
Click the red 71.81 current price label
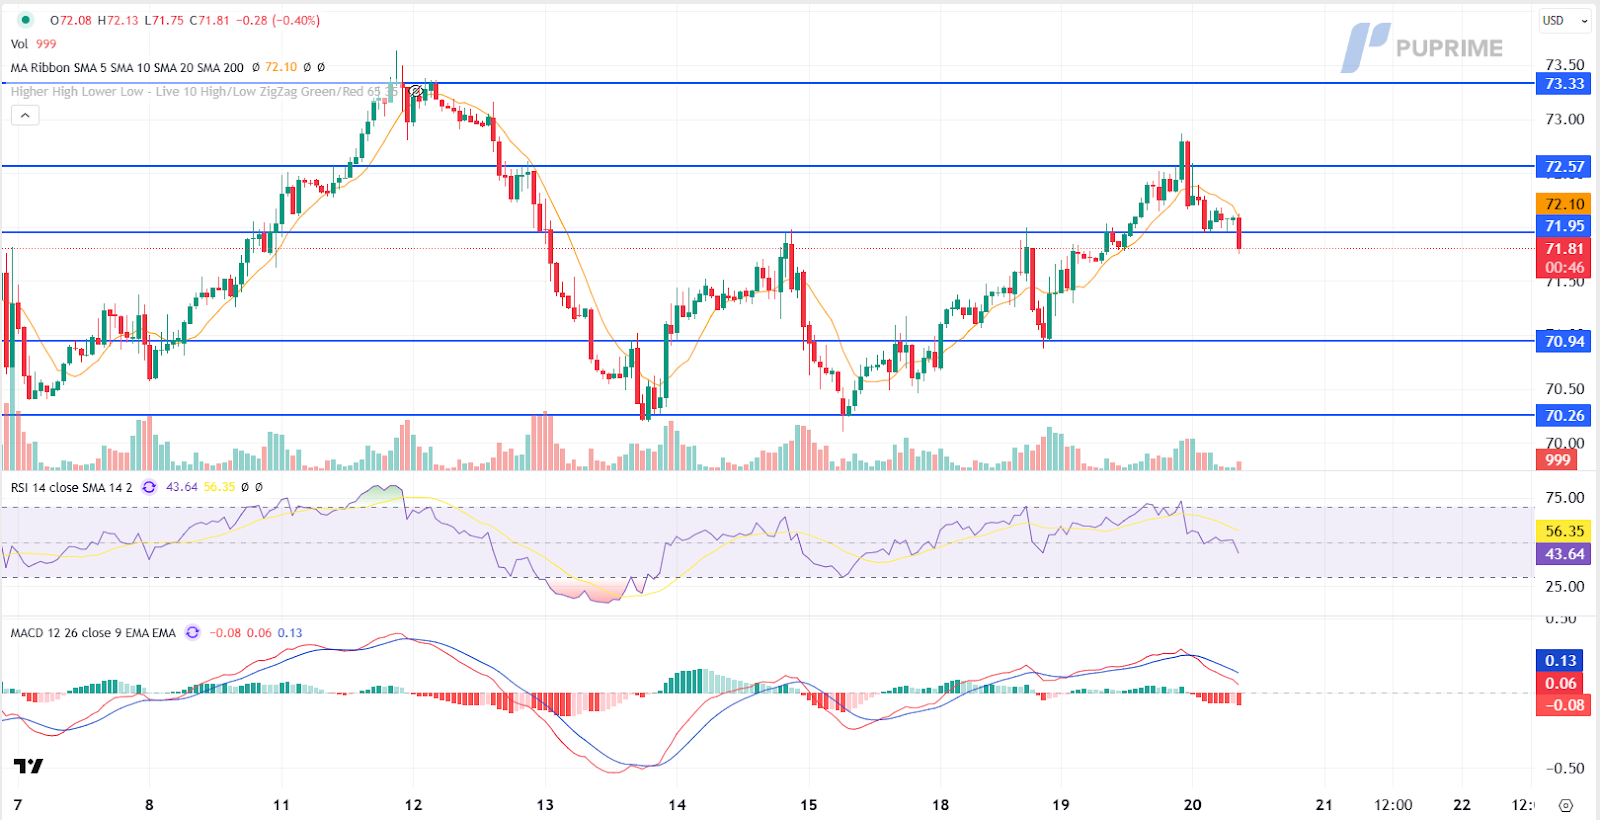pos(1563,248)
